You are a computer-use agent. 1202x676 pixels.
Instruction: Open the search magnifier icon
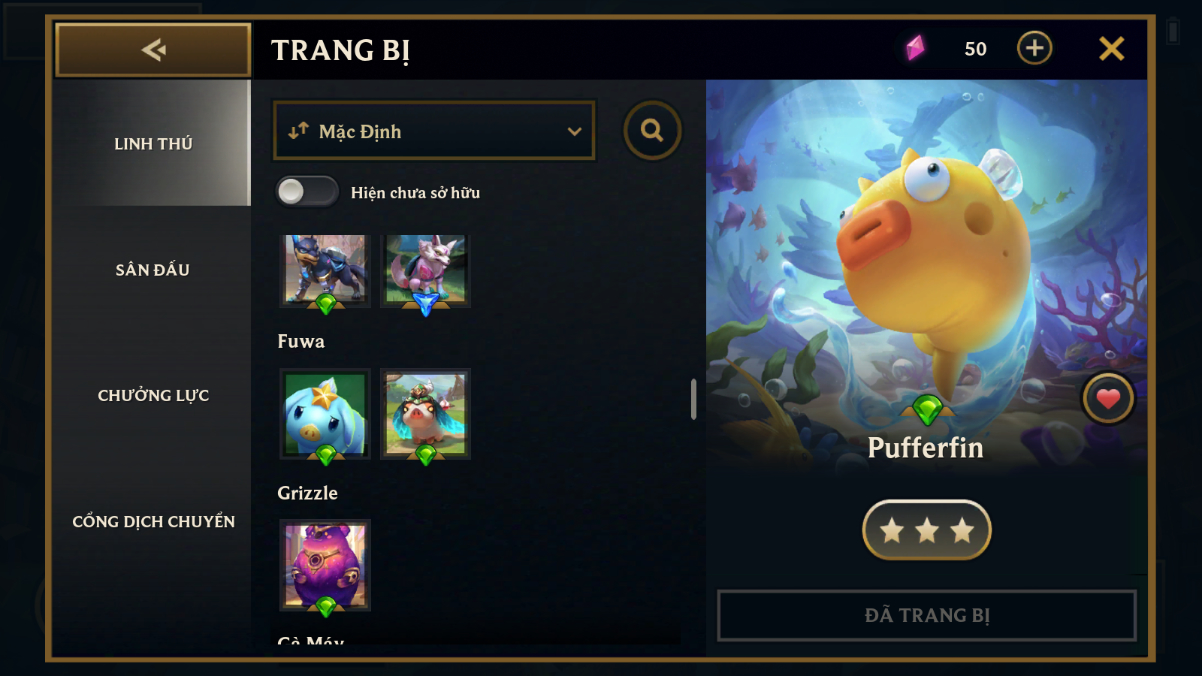click(x=653, y=130)
